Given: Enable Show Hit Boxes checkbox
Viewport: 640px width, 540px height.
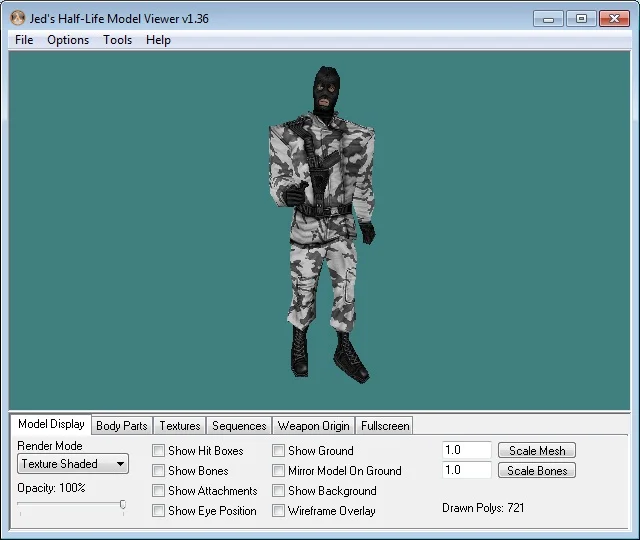Looking at the screenshot, I should (159, 451).
